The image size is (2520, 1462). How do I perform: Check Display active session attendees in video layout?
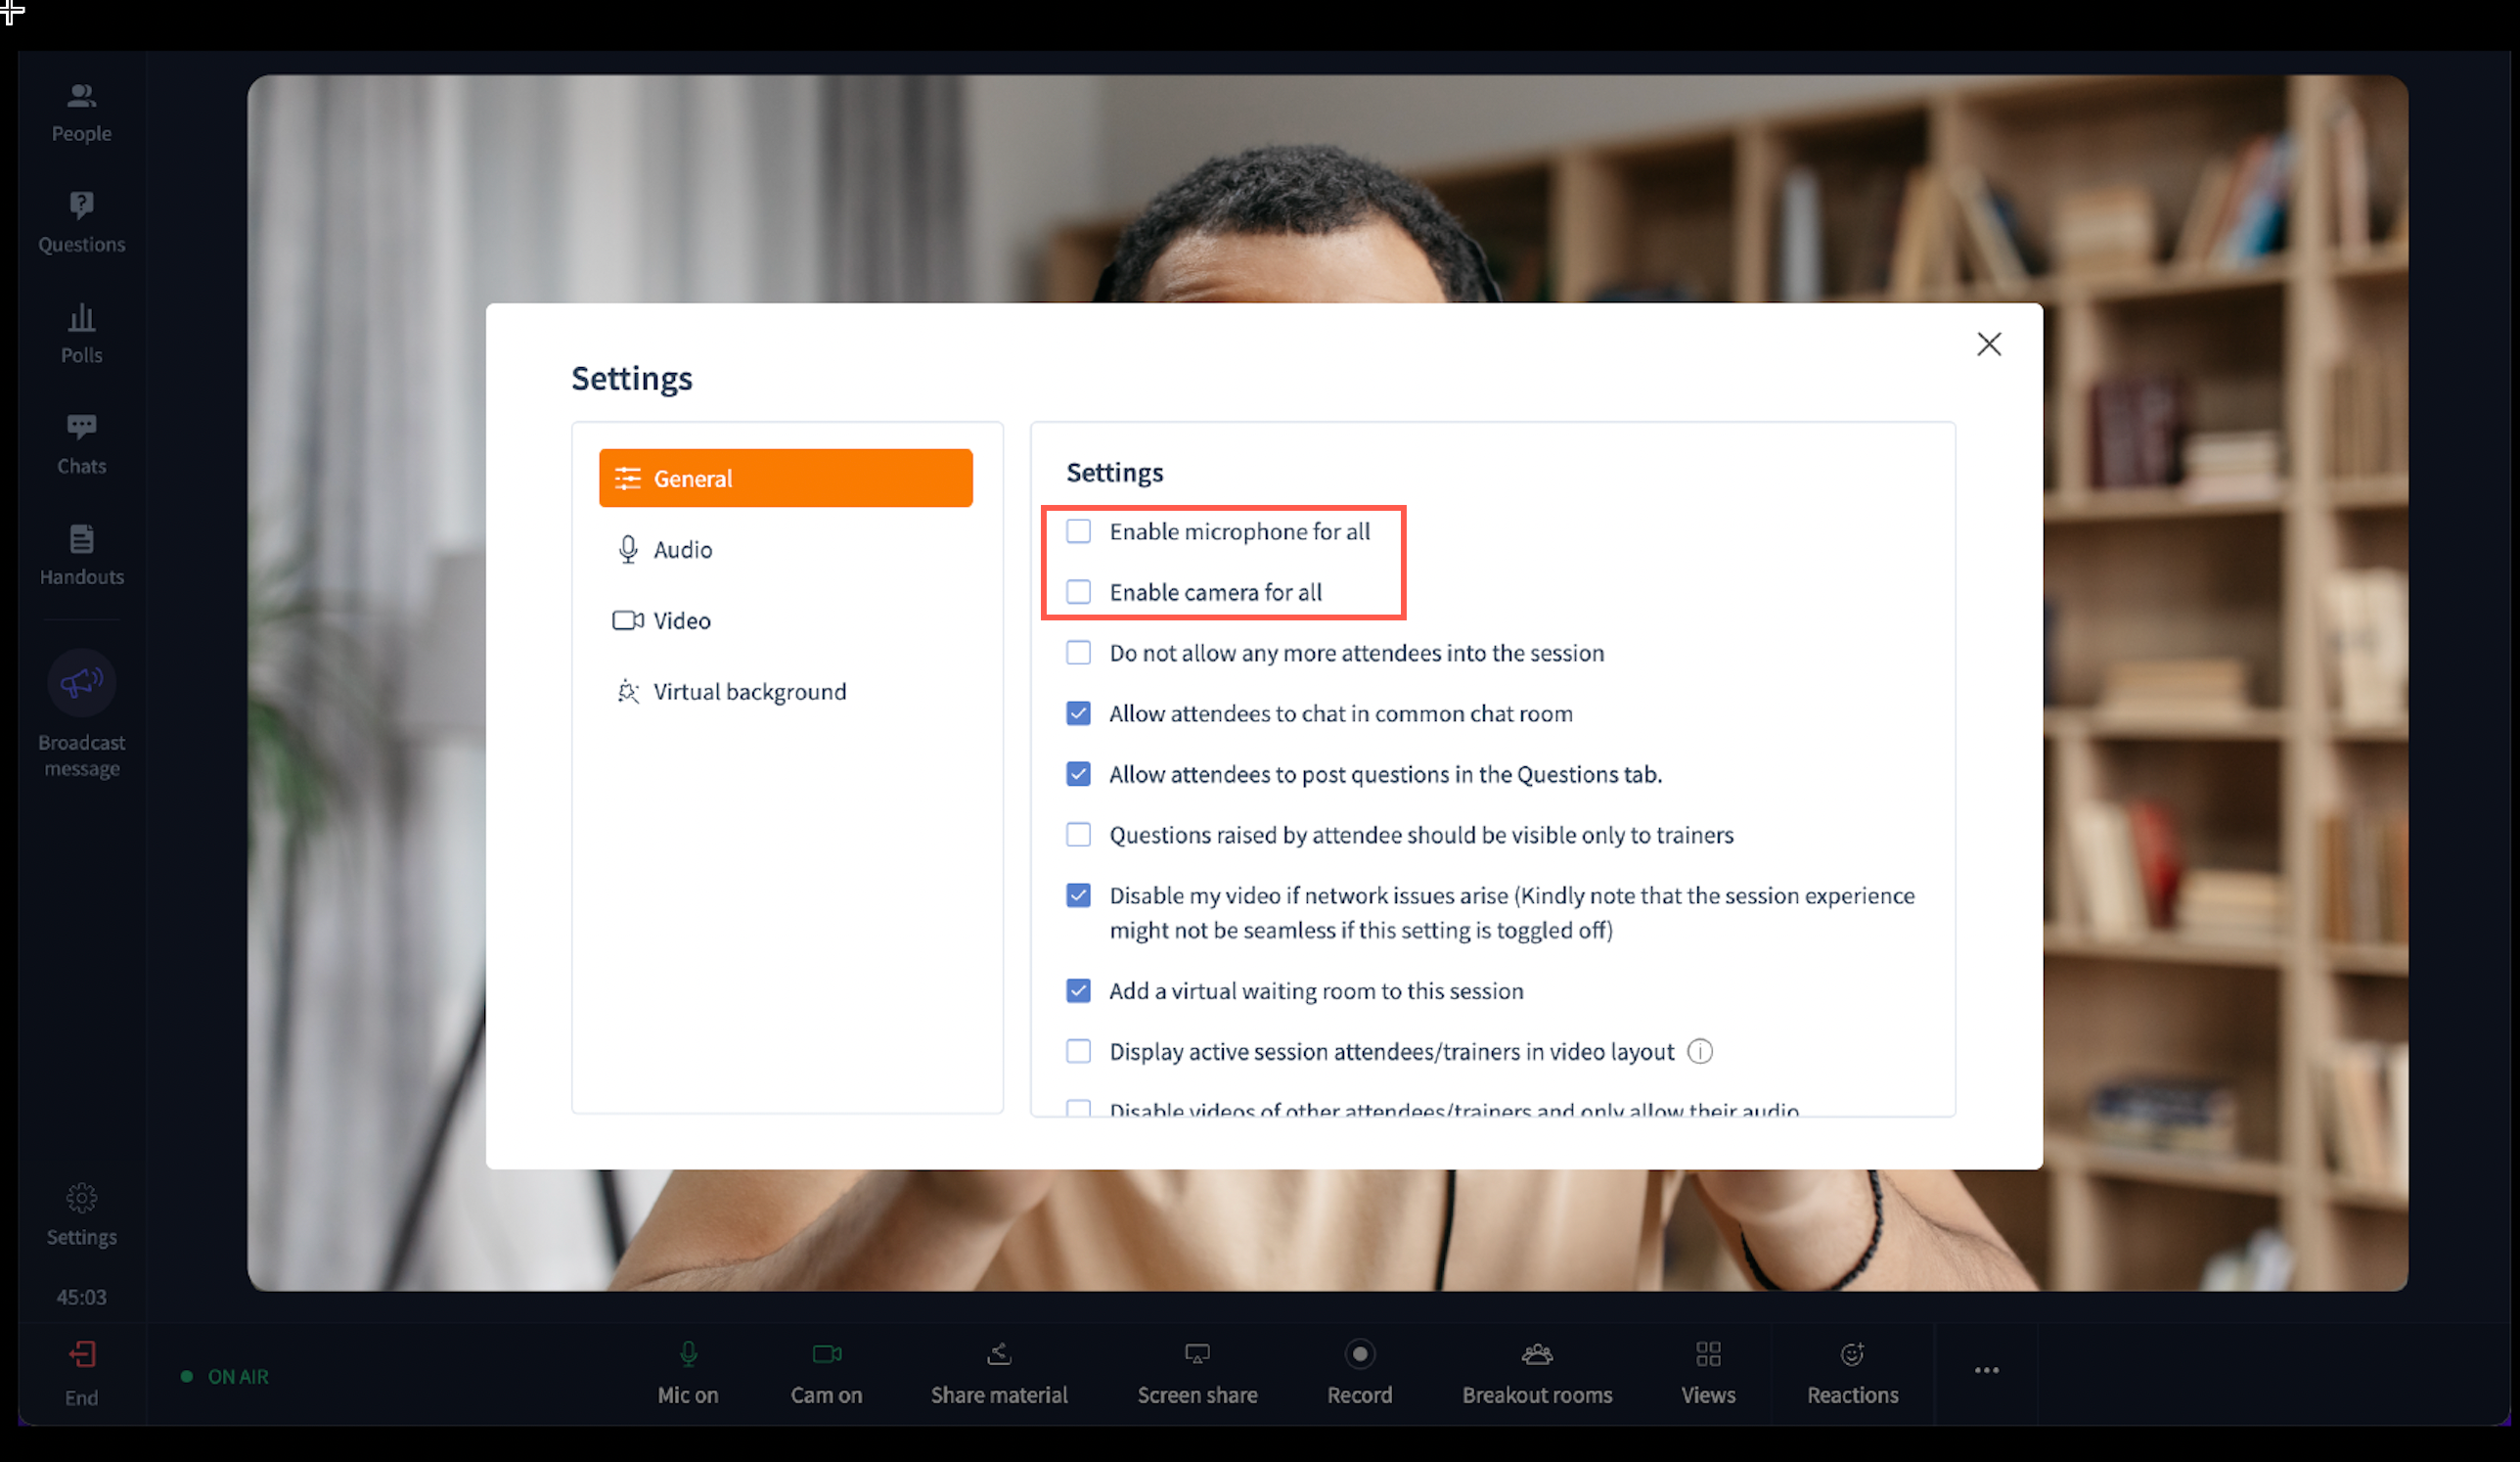(1078, 1051)
